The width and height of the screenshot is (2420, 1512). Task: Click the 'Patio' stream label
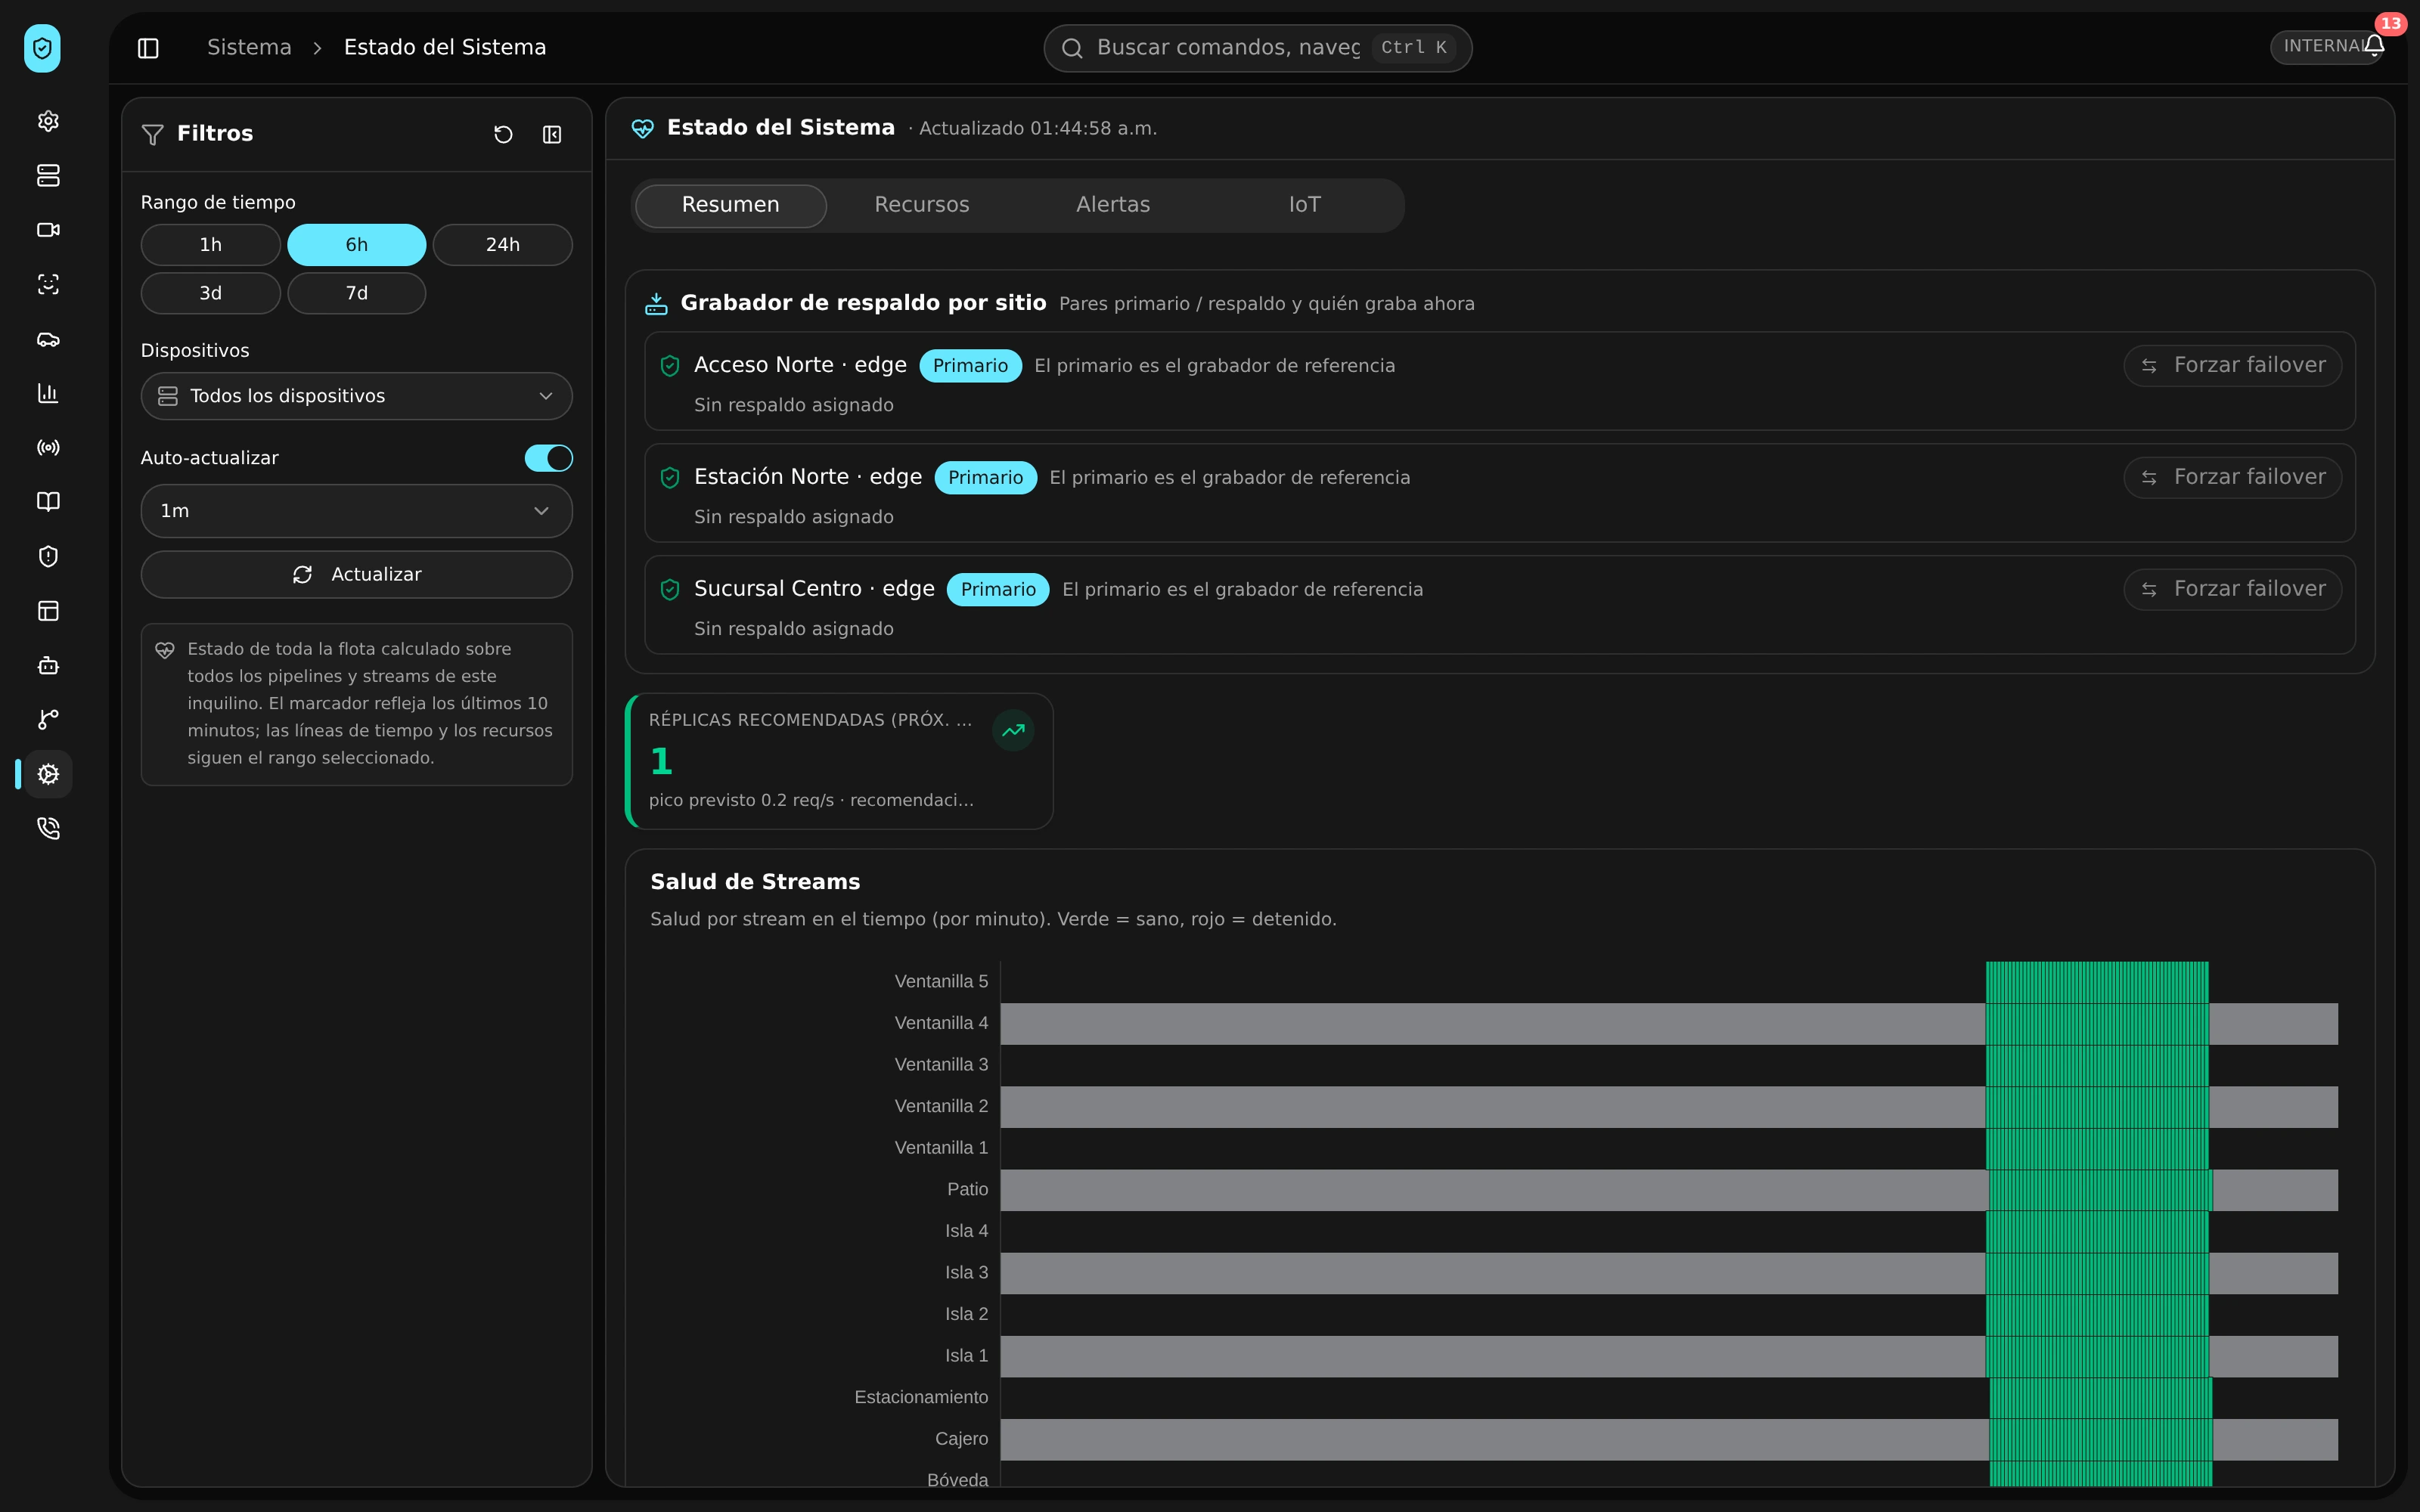[967, 1189]
